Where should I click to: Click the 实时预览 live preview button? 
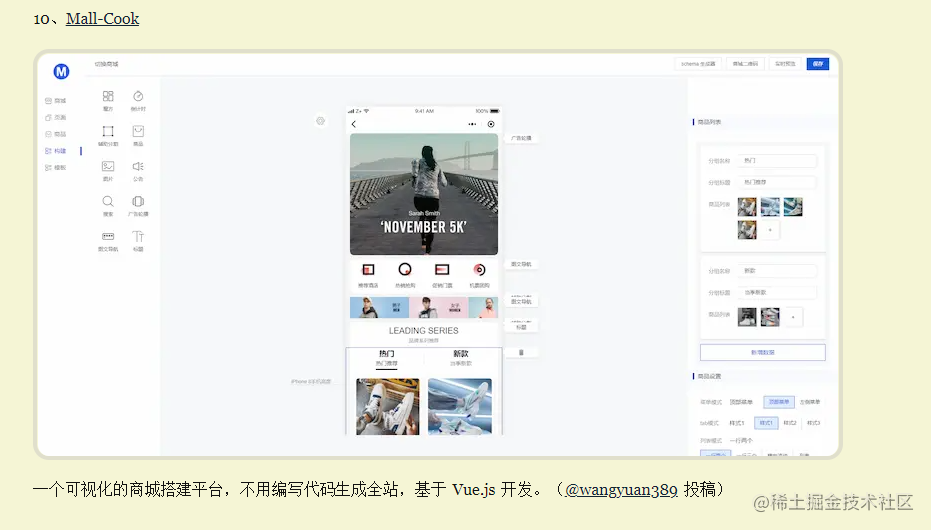click(x=785, y=64)
